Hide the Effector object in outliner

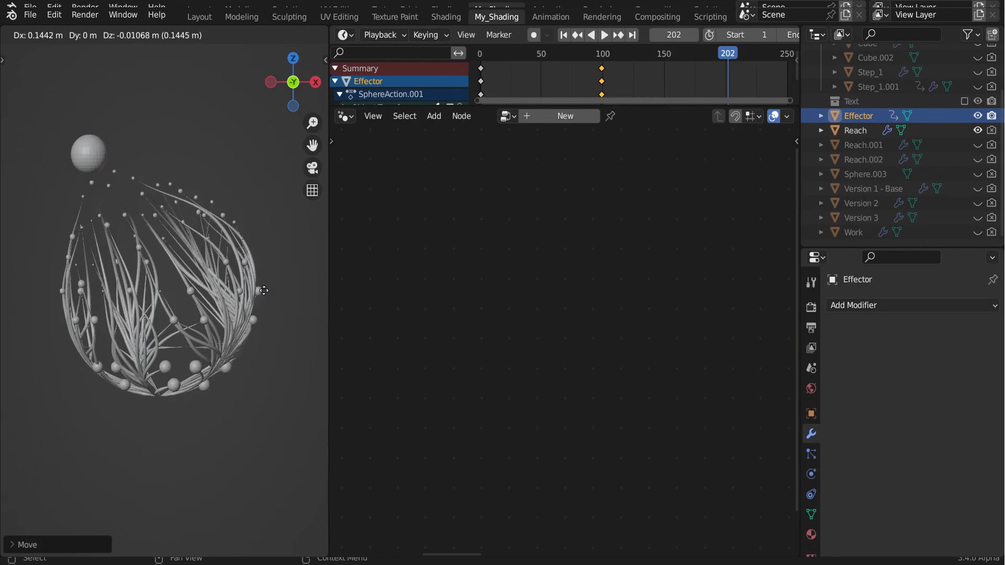[x=977, y=116]
